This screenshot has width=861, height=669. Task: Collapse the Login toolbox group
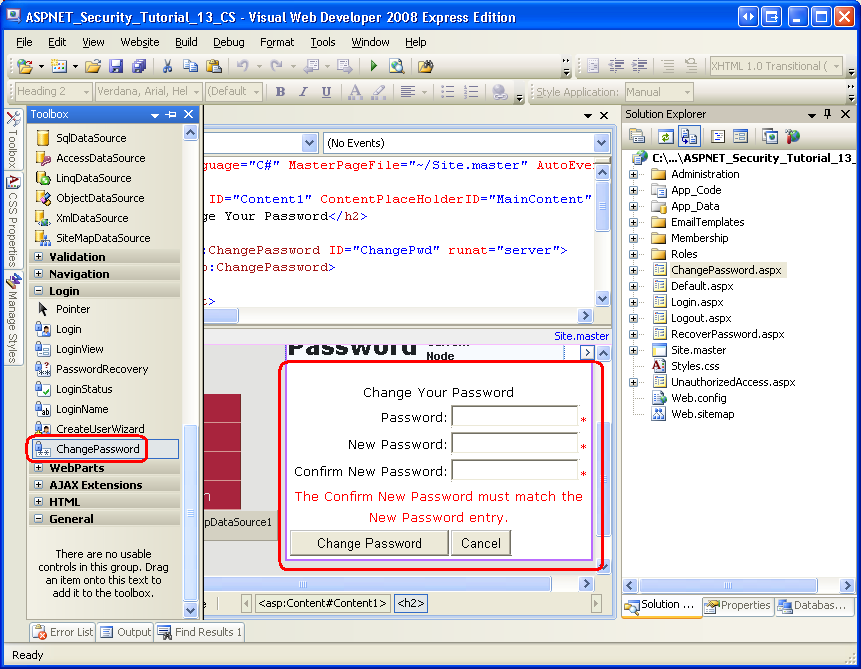(x=38, y=291)
